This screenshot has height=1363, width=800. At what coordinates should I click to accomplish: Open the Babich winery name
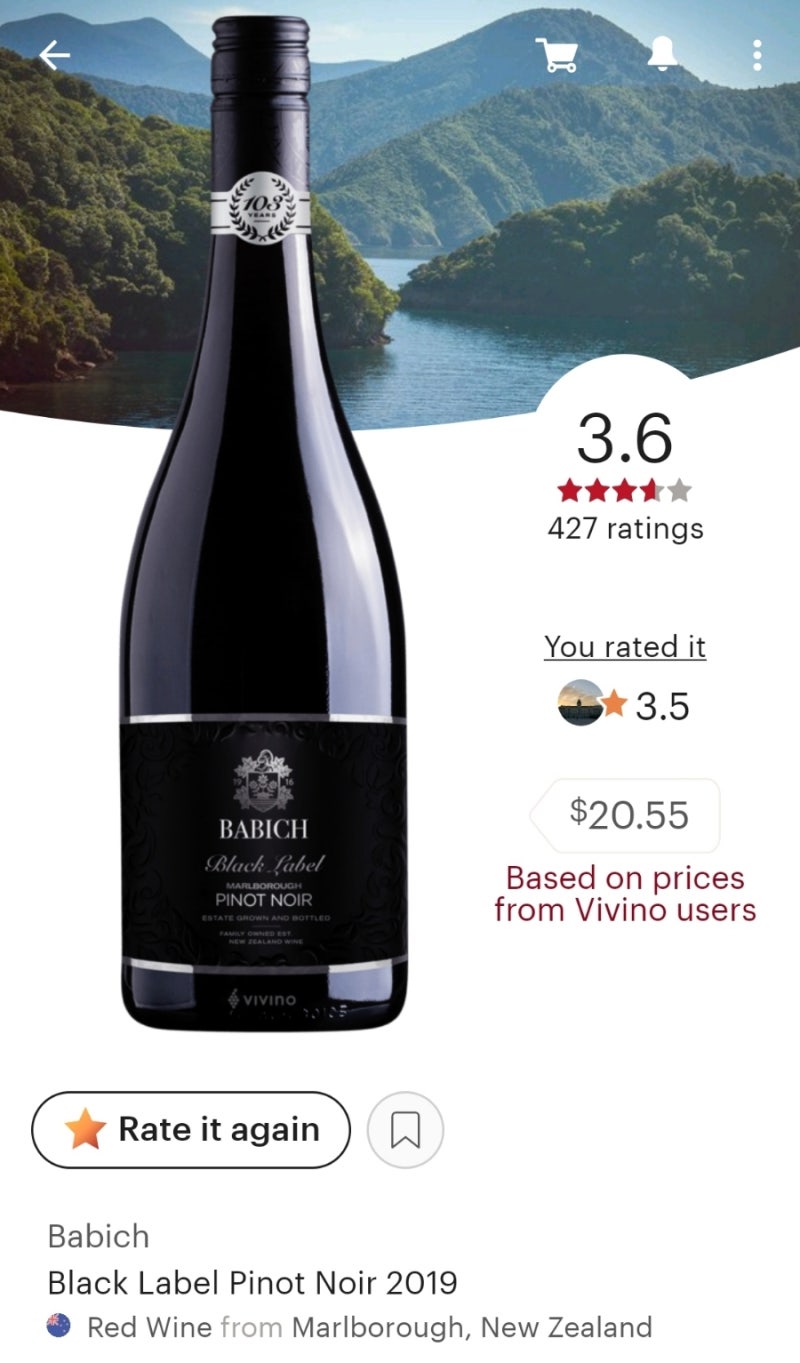pos(98,1236)
